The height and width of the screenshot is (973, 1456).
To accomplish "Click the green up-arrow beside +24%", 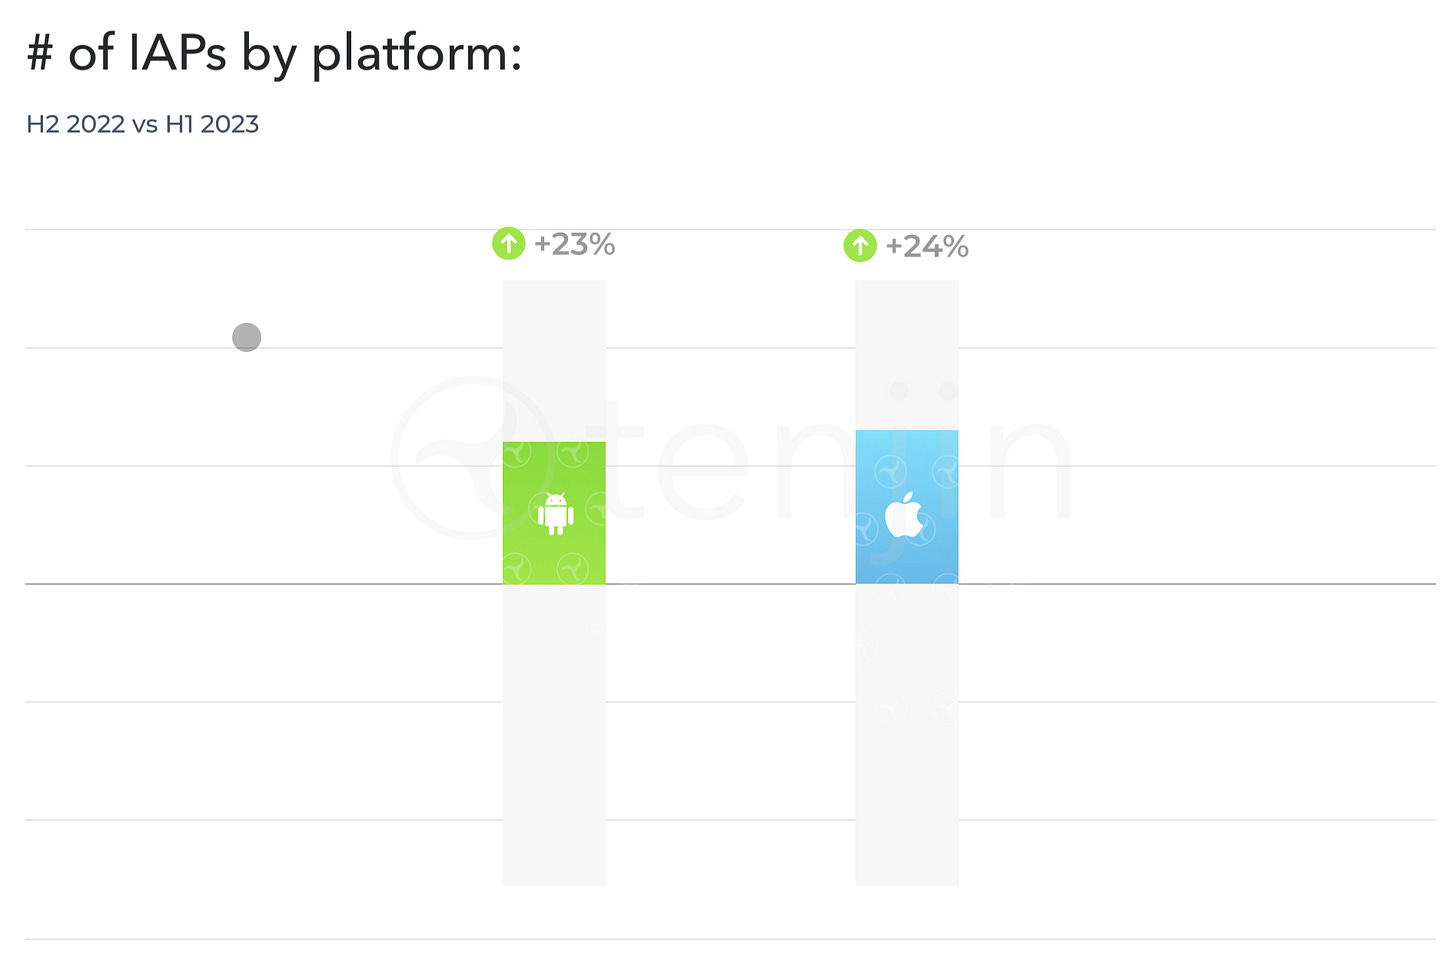I will [x=860, y=245].
